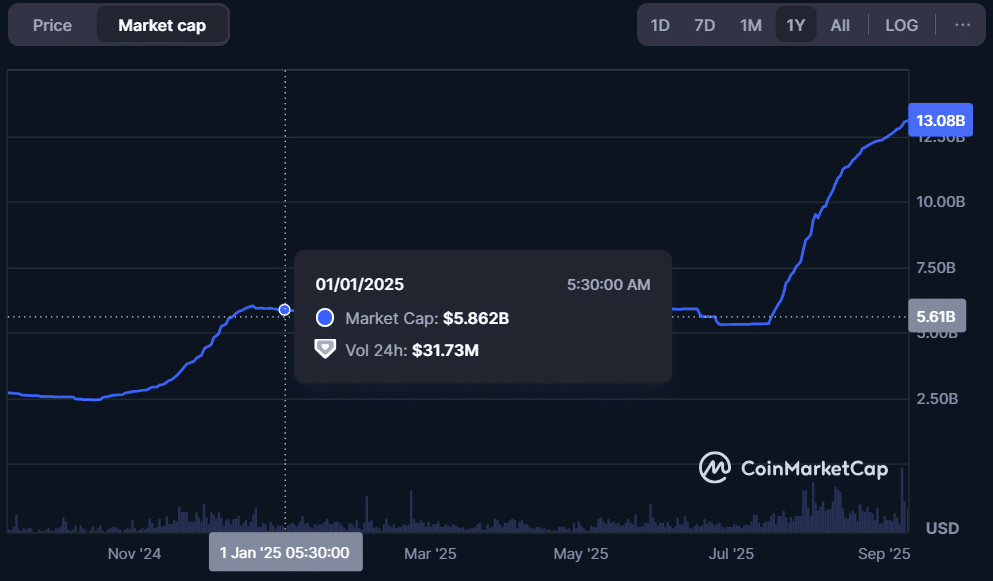Click the 13.08B current value label
The image size is (993, 581).
(x=940, y=121)
